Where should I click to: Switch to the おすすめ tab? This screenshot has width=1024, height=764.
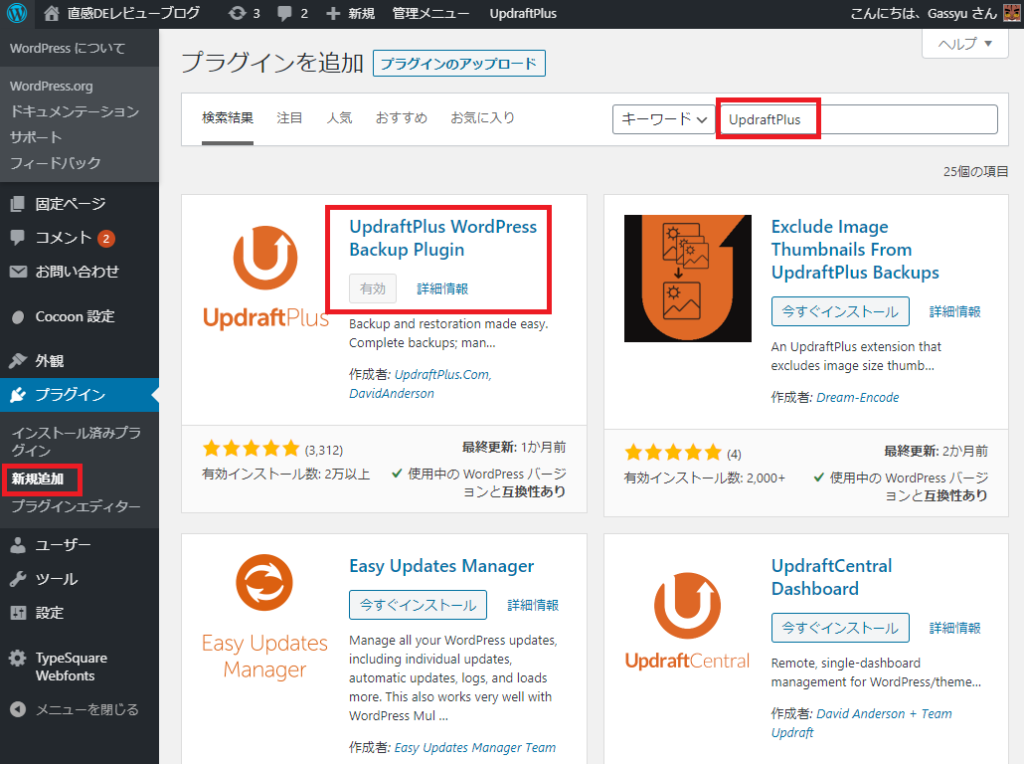coord(401,118)
